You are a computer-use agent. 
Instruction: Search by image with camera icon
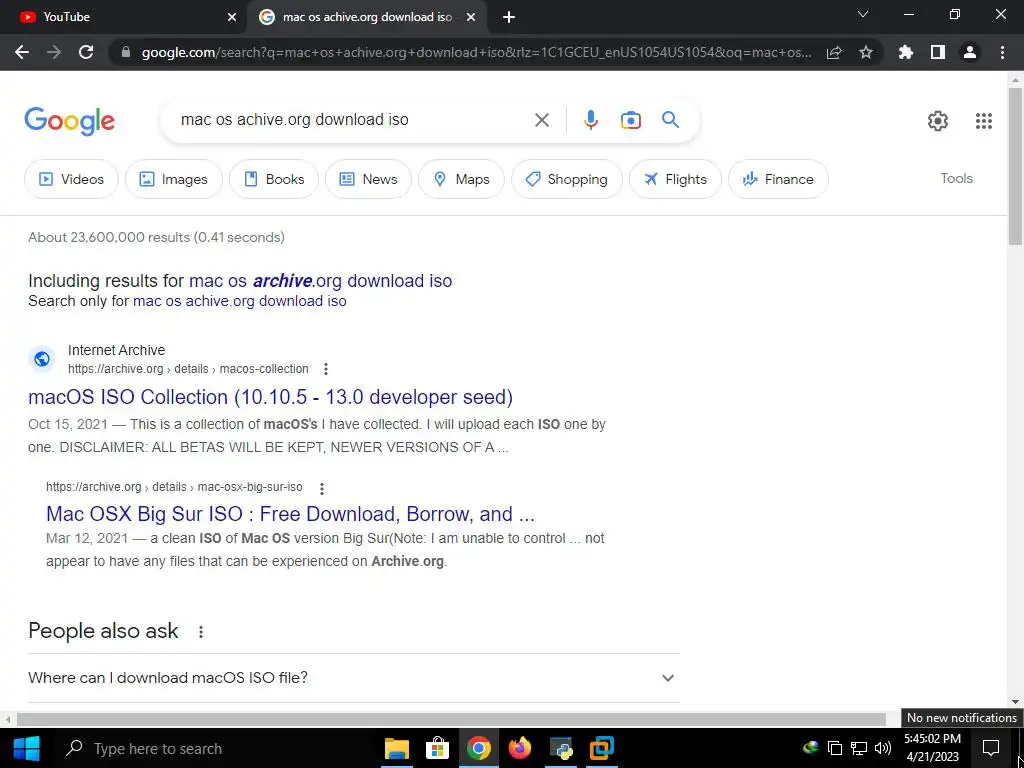coord(631,120)
